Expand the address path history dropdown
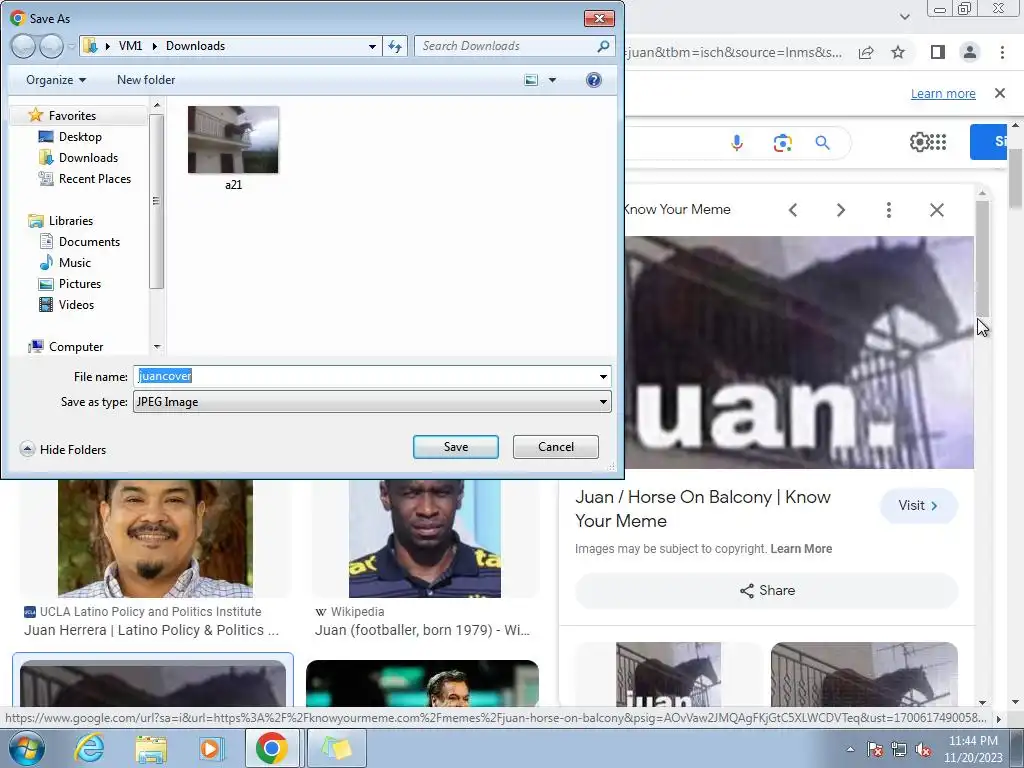This screenshot has width=1024, height=768. tap(372, 46)
